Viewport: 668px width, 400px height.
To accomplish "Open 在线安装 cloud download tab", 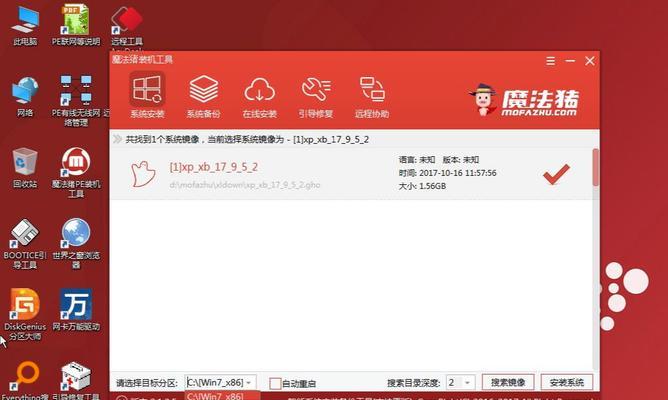I will [x=259, y=97].
